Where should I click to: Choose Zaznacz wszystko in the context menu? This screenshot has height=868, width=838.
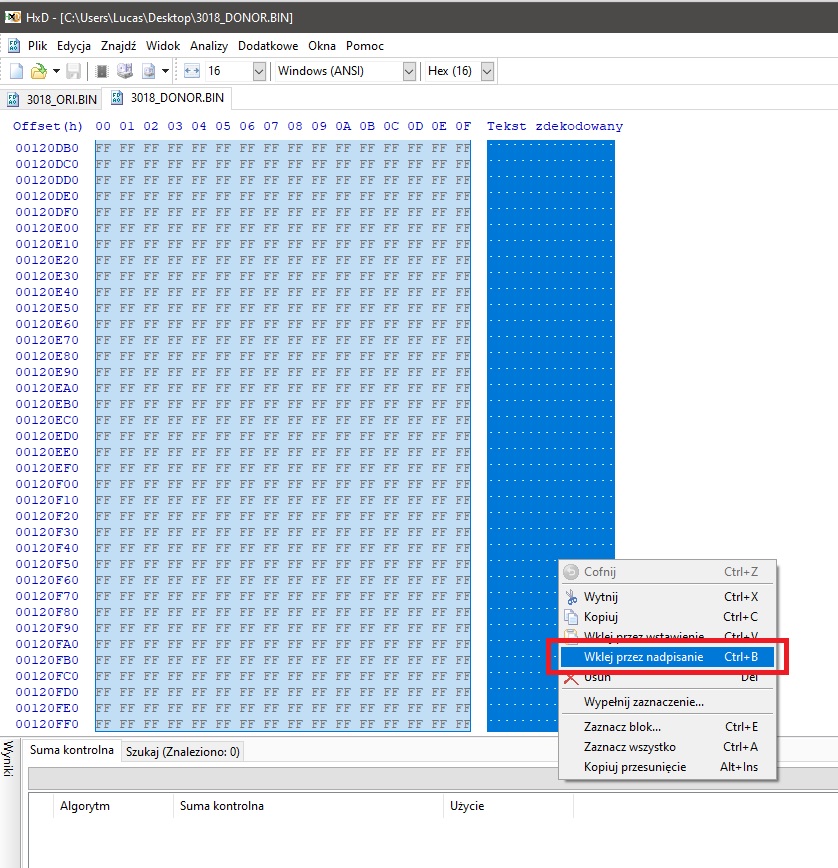[x=667, y=747]
